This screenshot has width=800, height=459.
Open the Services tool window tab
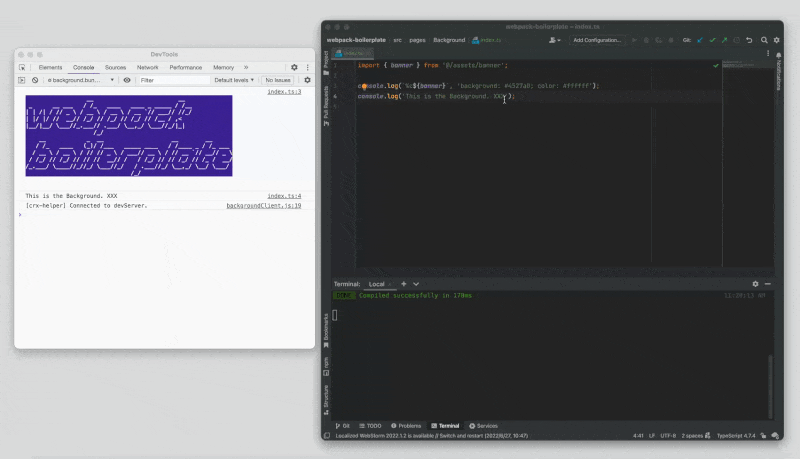(x=483, y=426)
